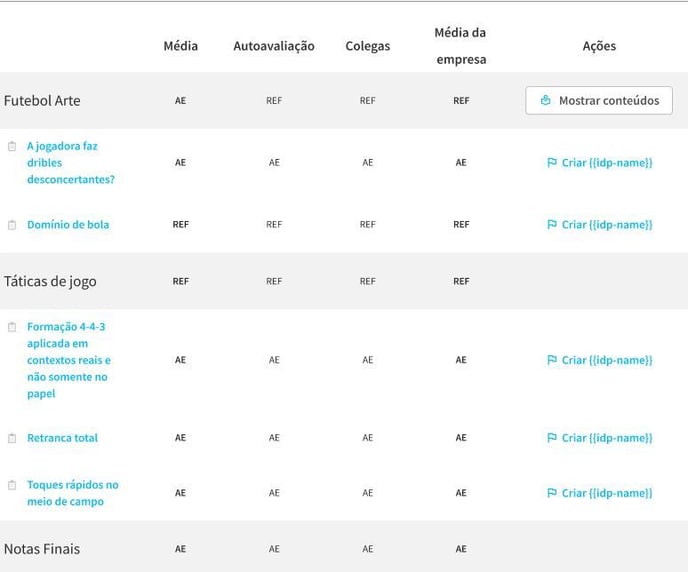
Task: Open the Domínio de bola link
Action: click(x=68, y=225)
